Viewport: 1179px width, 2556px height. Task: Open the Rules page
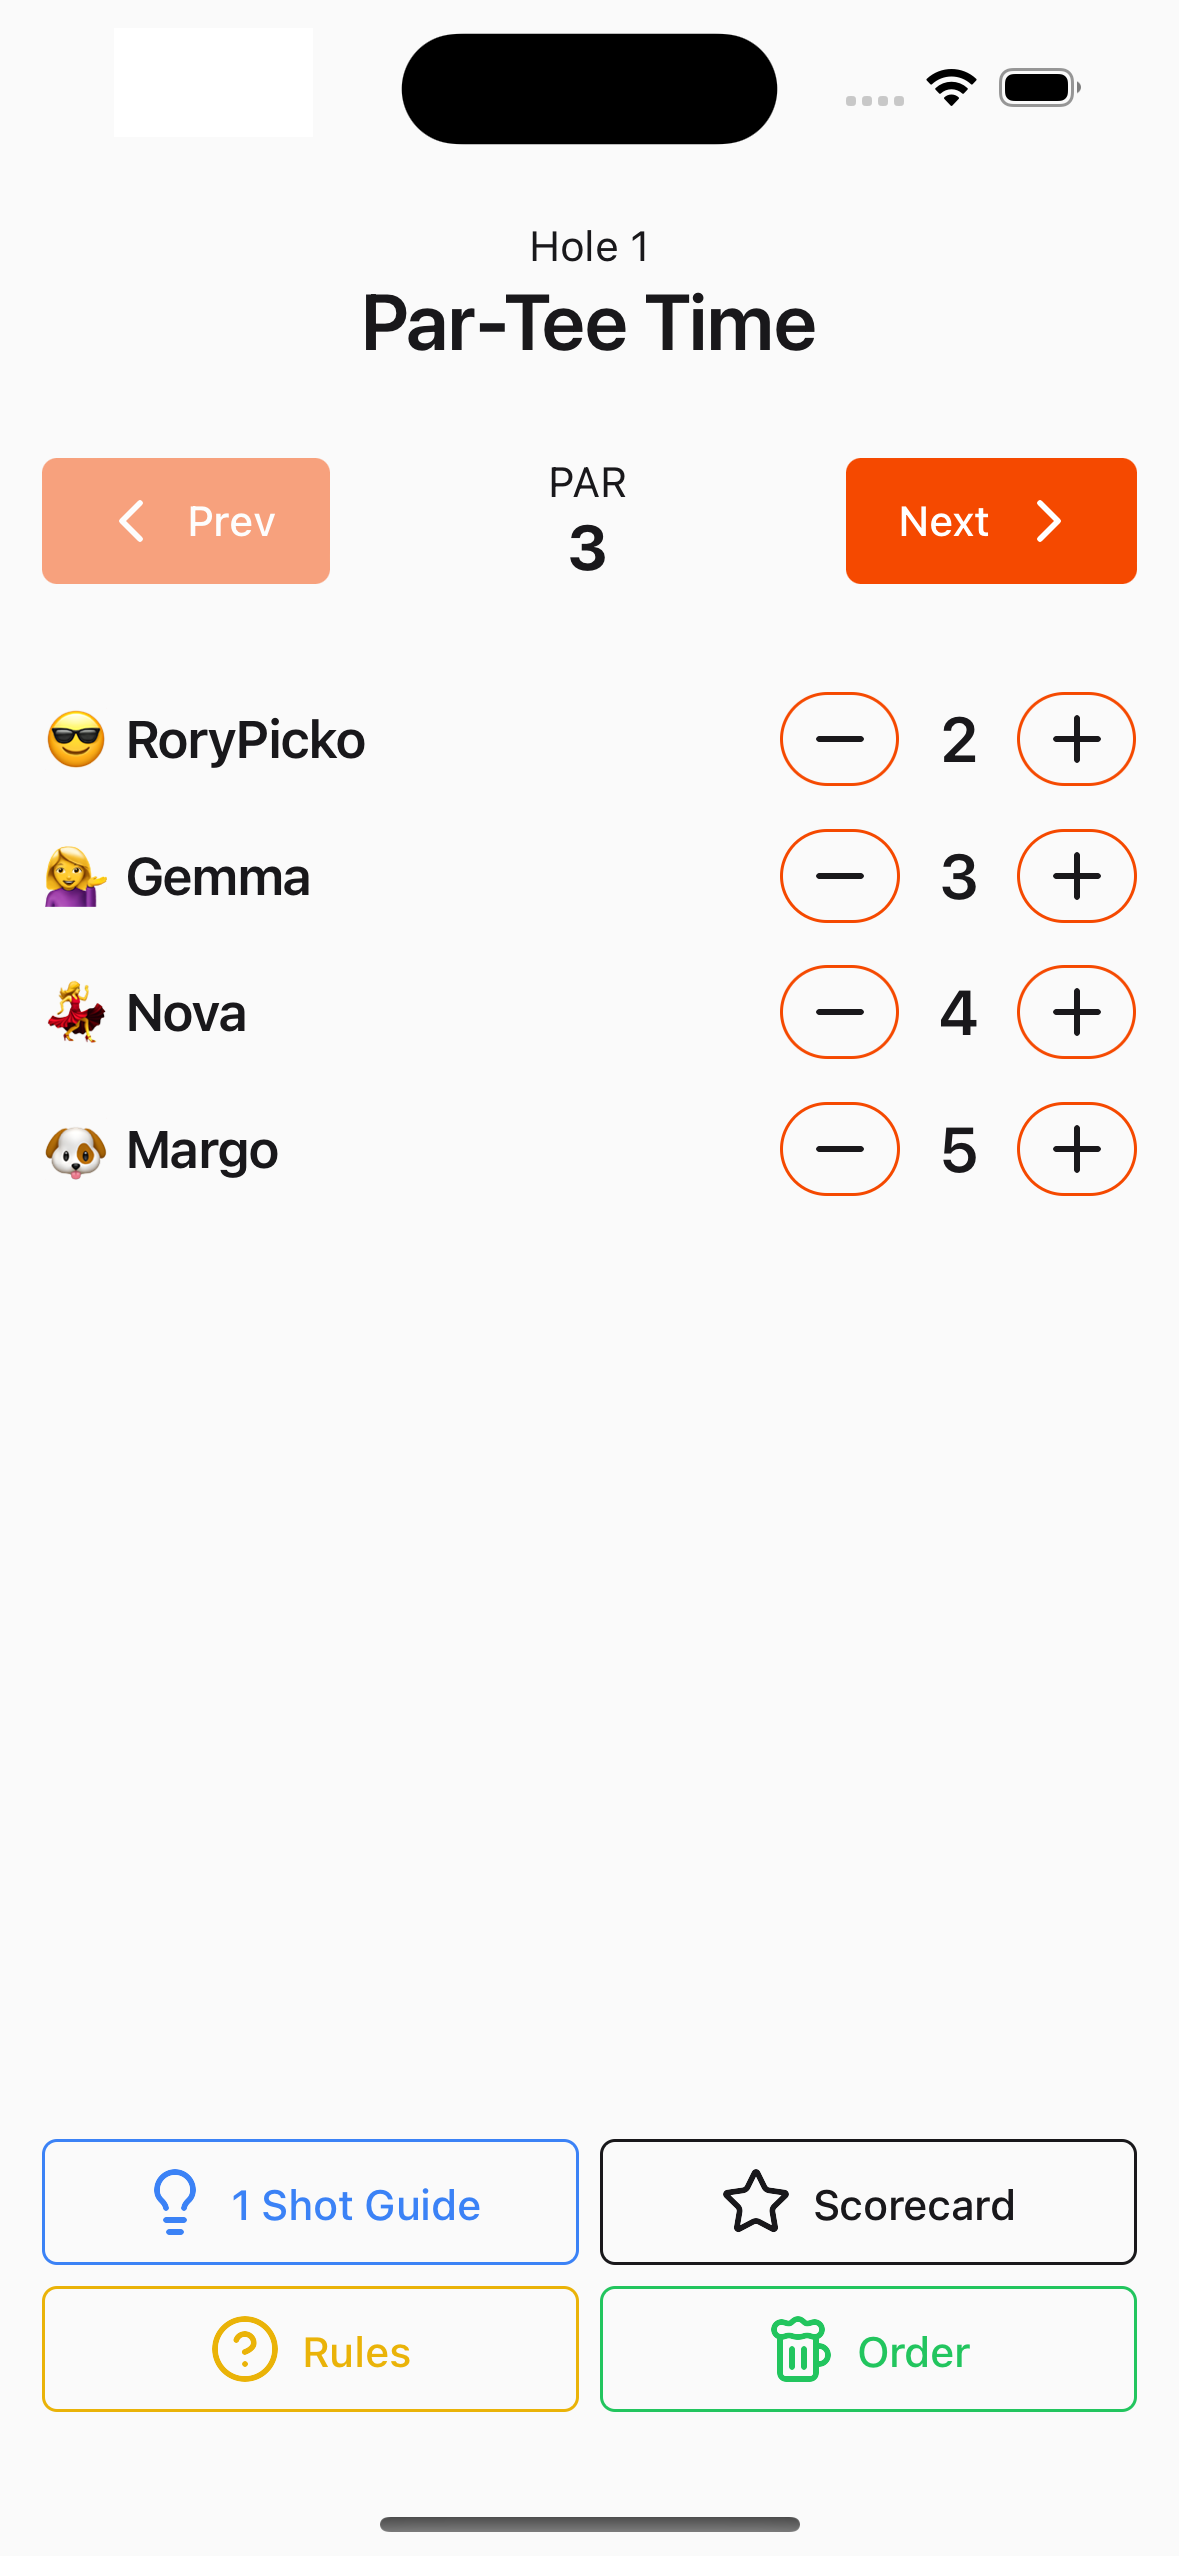point(310,2349)
